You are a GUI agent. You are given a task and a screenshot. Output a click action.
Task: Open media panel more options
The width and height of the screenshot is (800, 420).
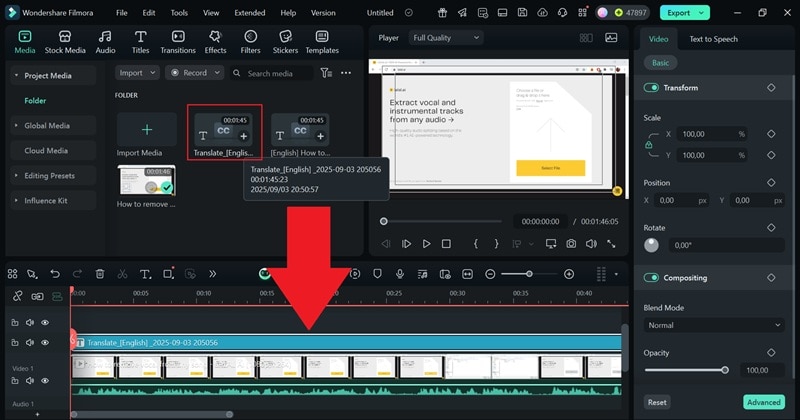pos(346,73)
